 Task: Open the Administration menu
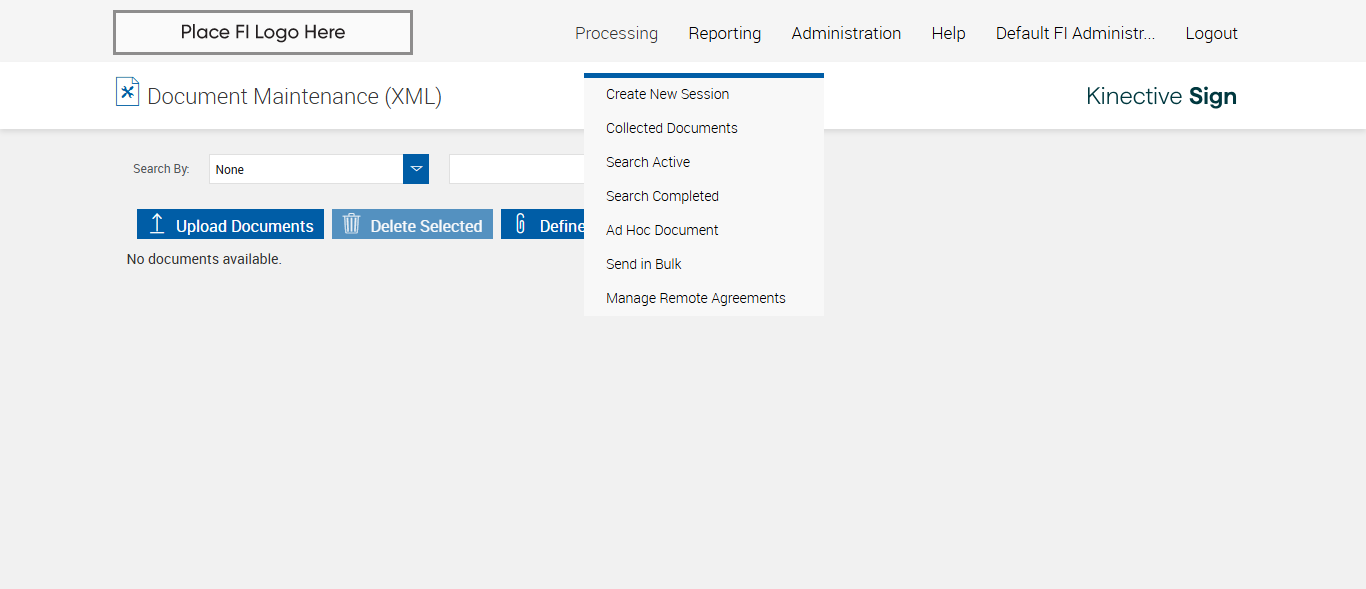[846, 33]
